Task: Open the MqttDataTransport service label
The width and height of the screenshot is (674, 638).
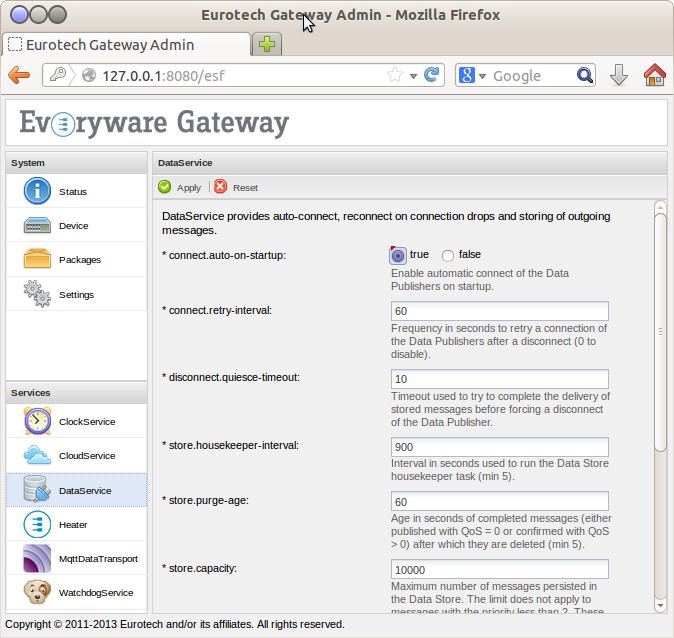Action: pyautogui.click(x=98, y=558)
